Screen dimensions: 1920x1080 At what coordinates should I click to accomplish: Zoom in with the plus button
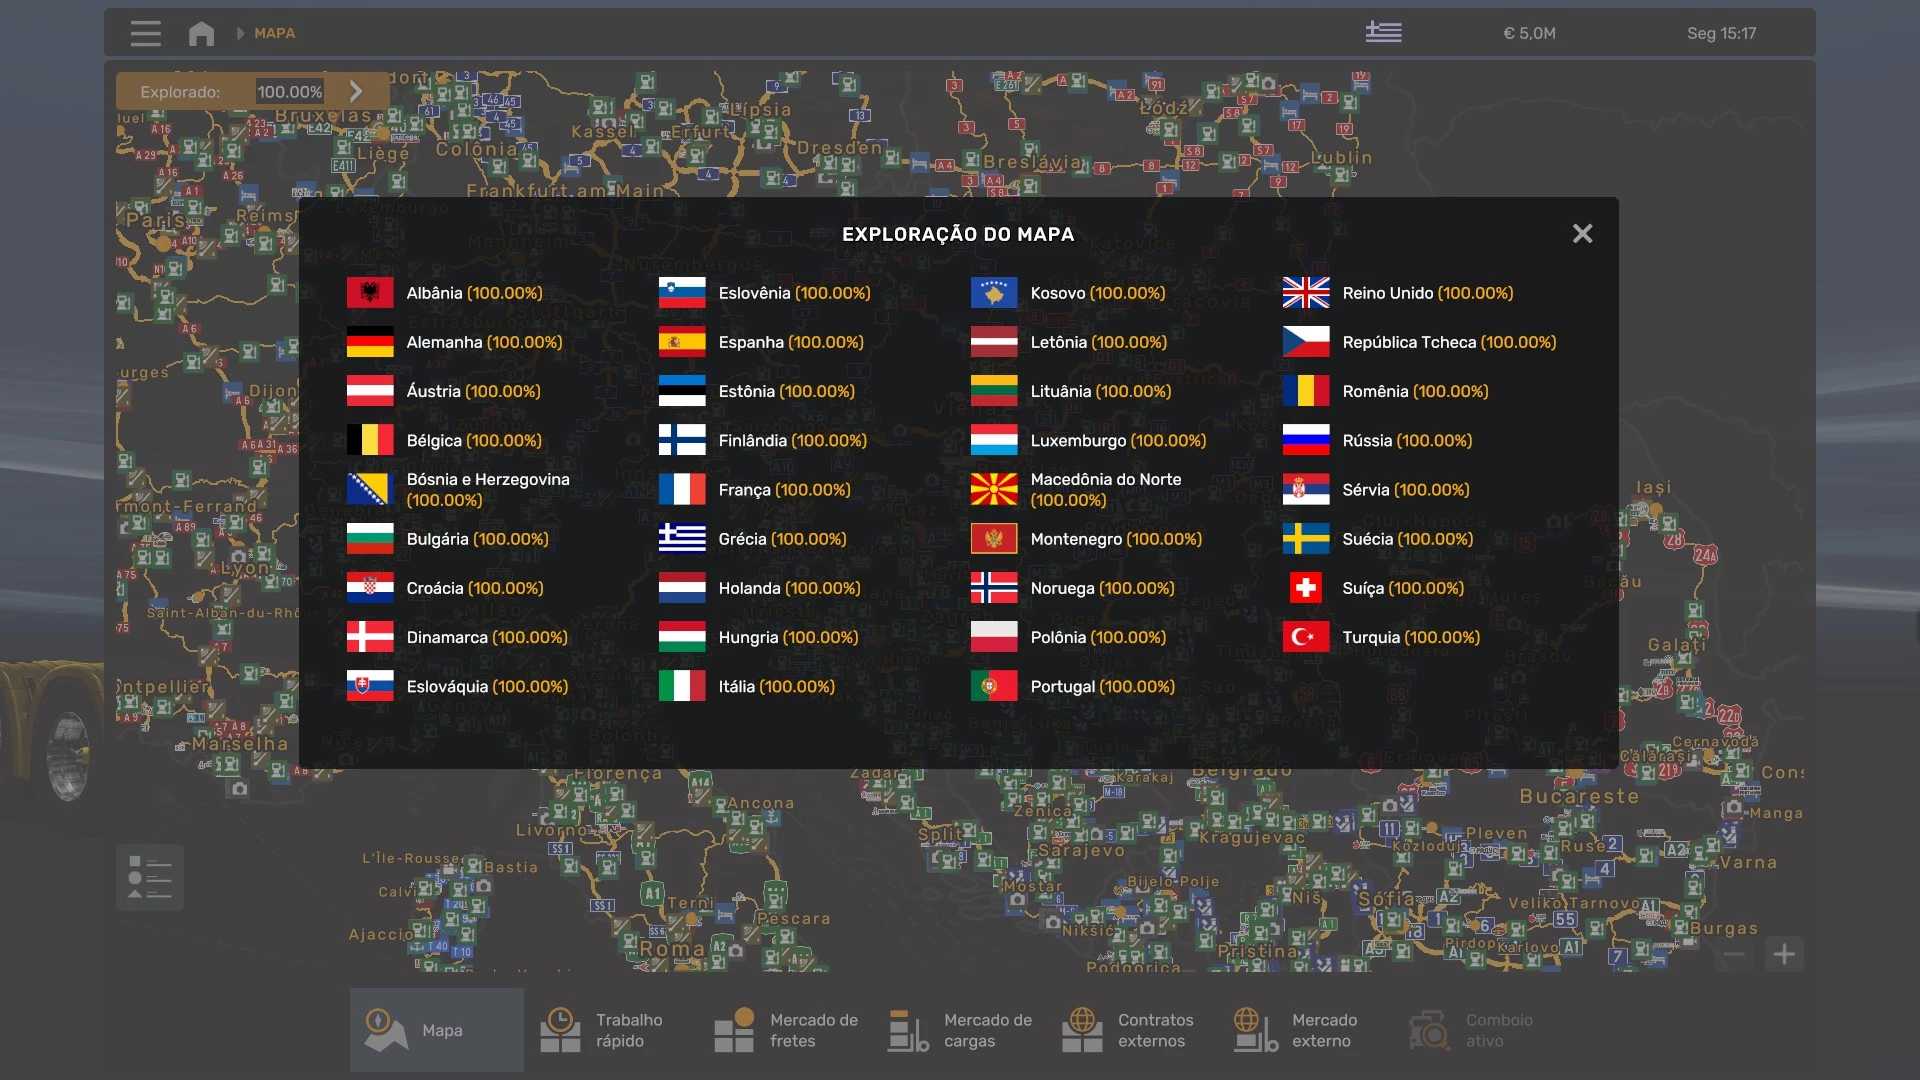click(1784, 954)
